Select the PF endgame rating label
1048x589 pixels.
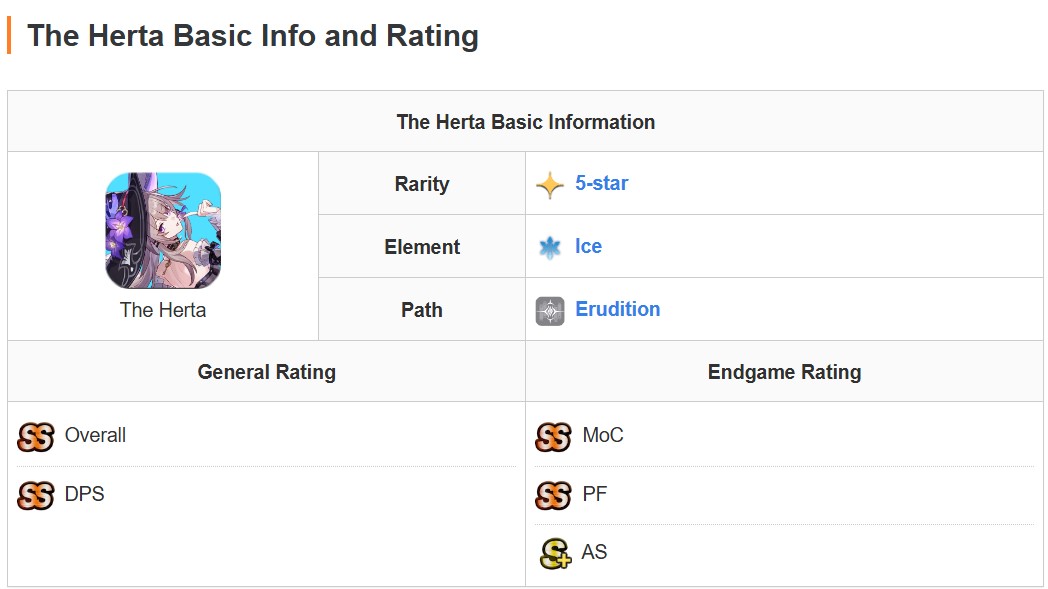(595, 494)
